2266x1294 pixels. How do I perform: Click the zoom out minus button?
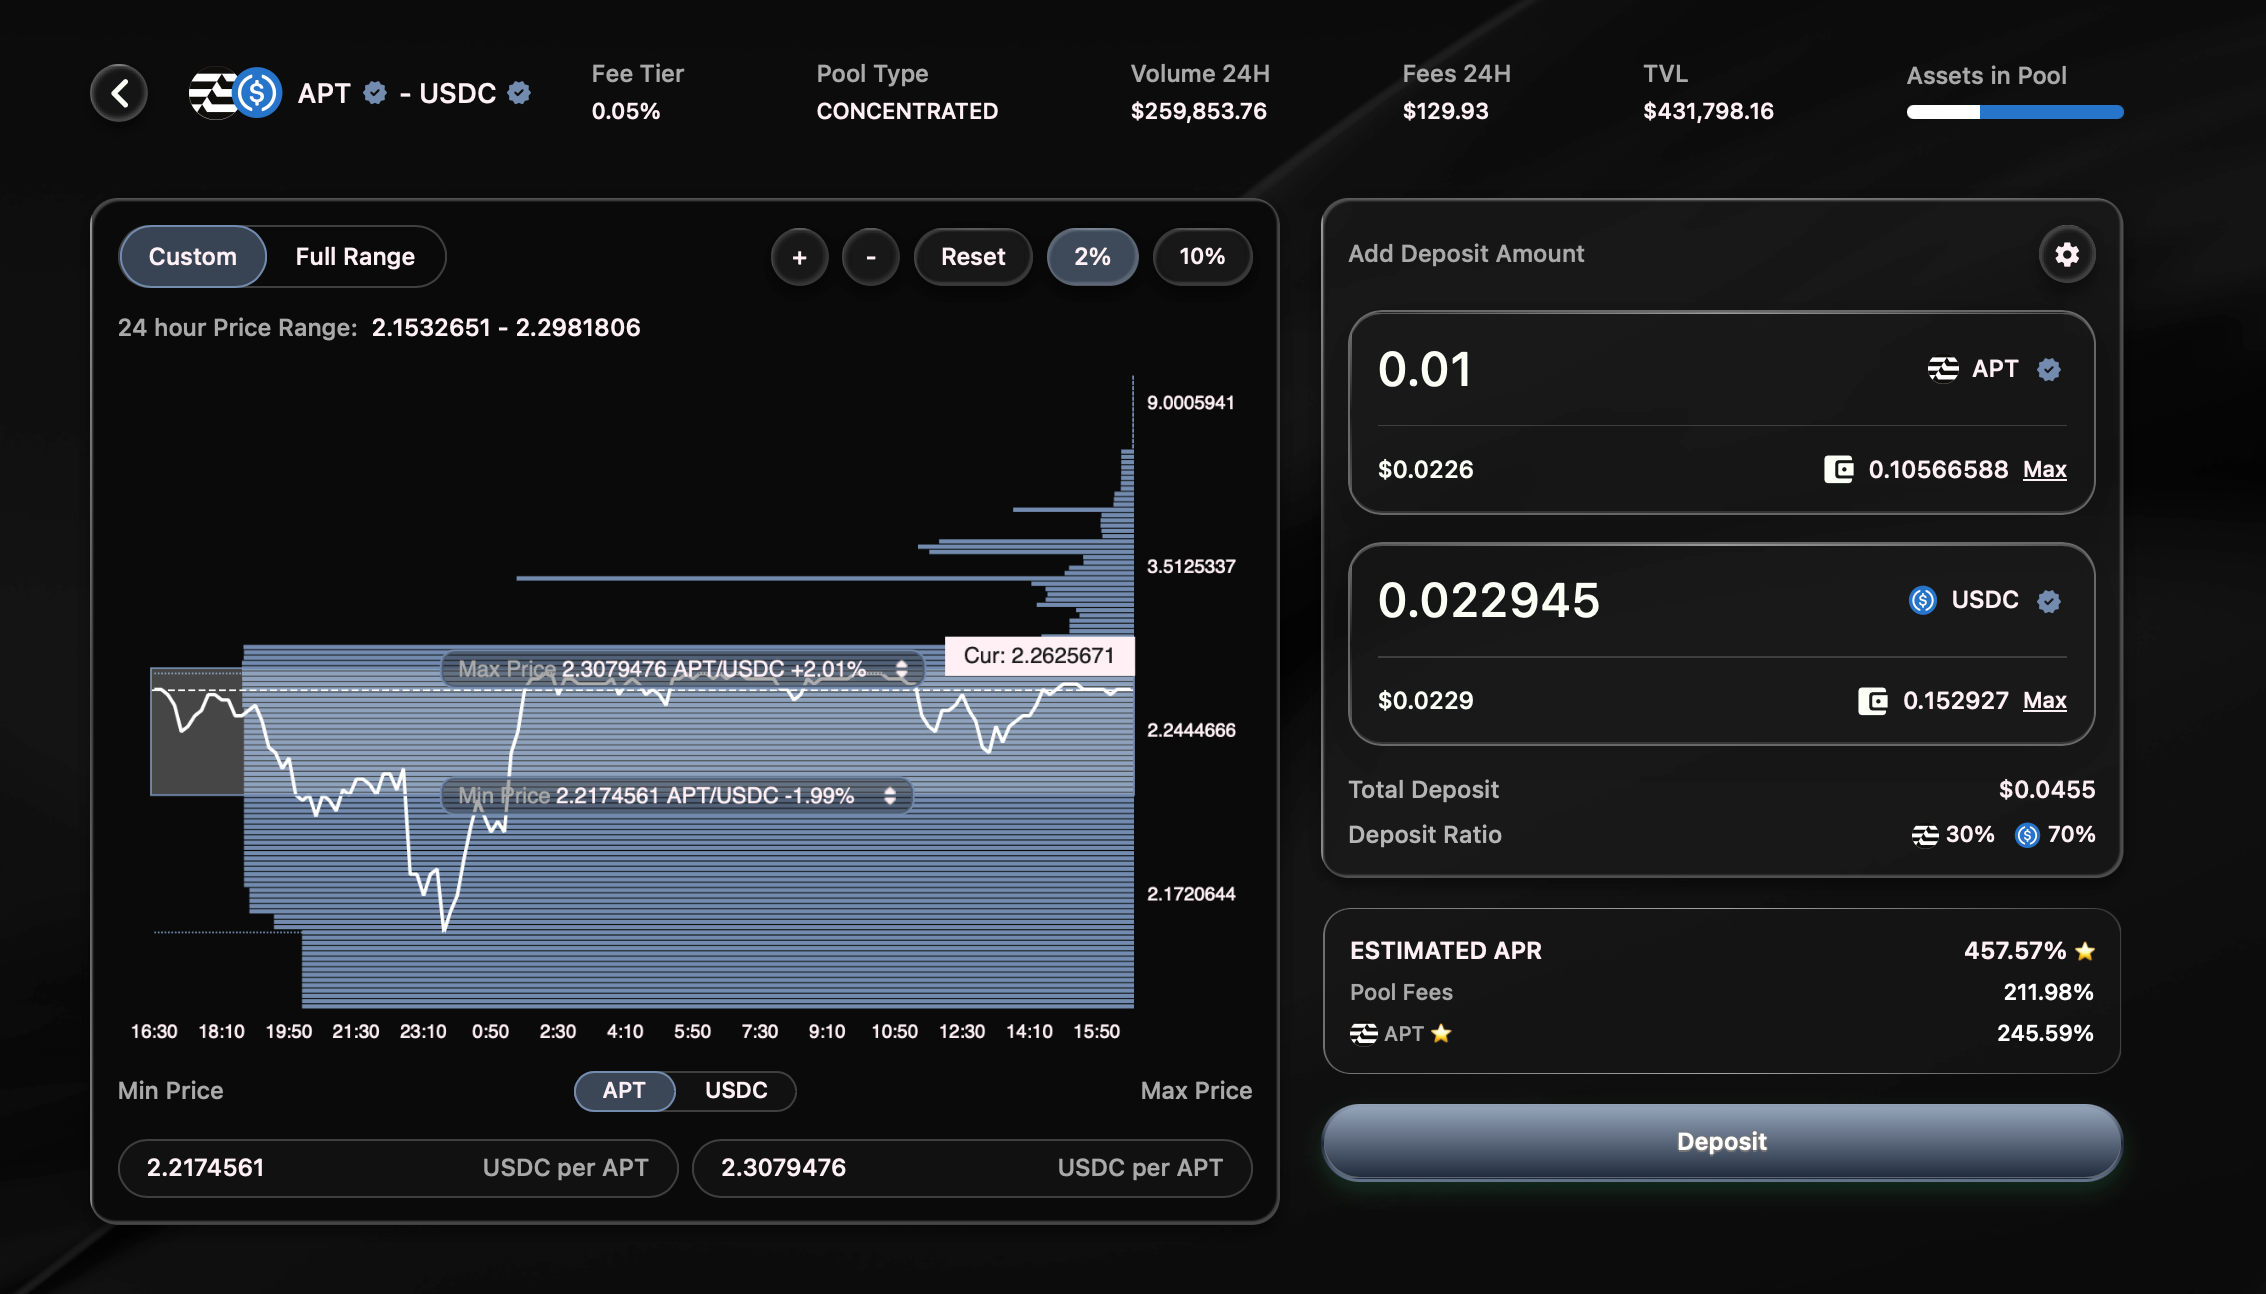pos(870,257)
